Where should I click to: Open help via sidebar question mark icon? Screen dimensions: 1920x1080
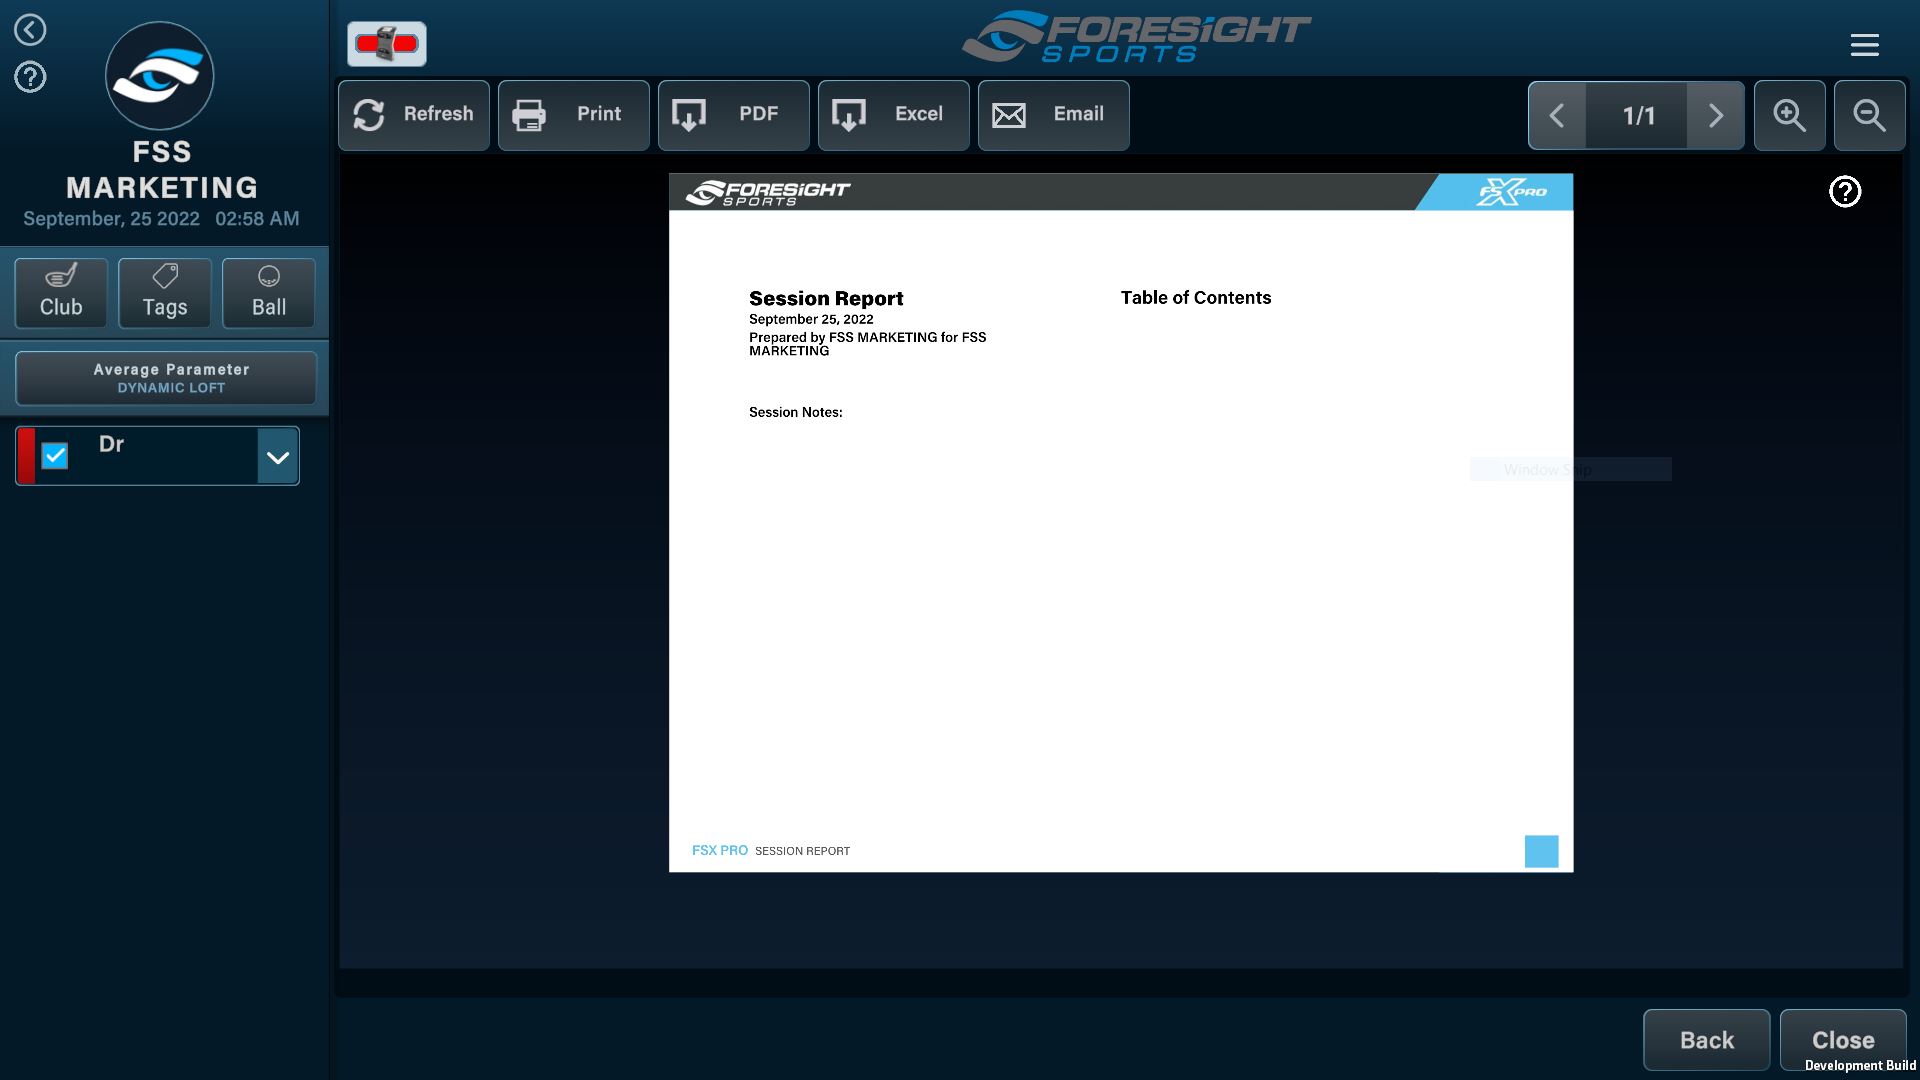(x=30, y=77)
